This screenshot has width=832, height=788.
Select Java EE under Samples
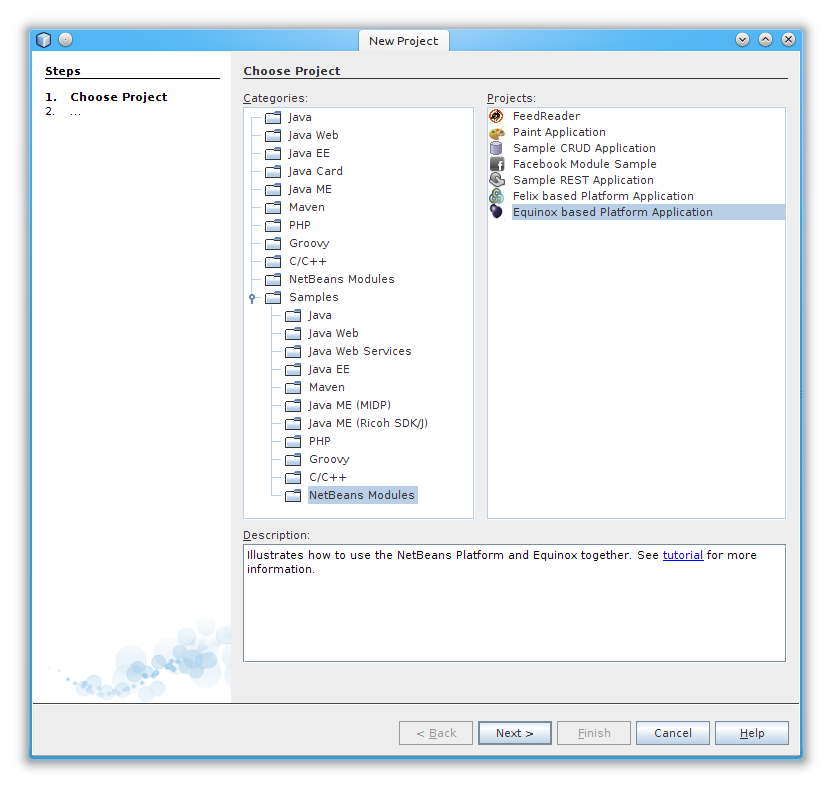point(329,369)
